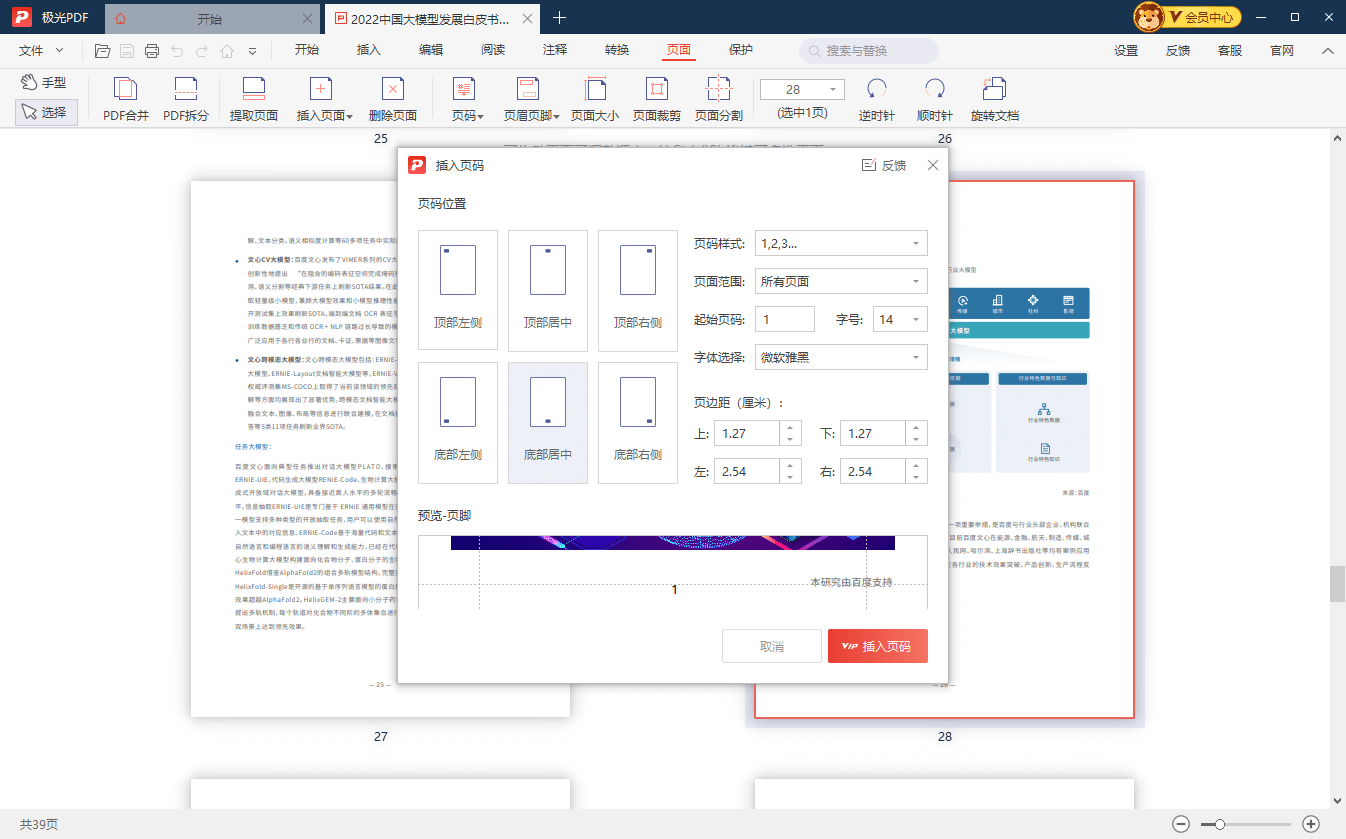Screen dimensions: 1346x839
Task: Click the user avatar icon in the title bar
Action: [x=1147, y=17]
